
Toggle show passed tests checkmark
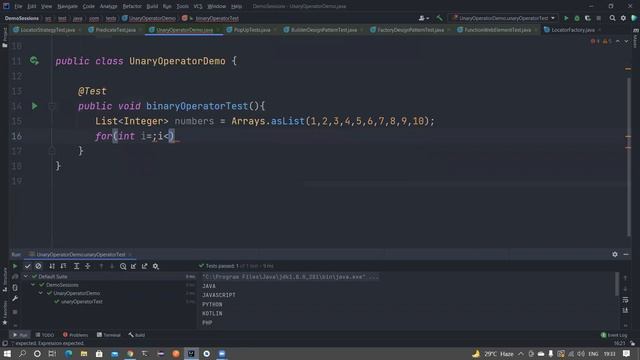27,266
